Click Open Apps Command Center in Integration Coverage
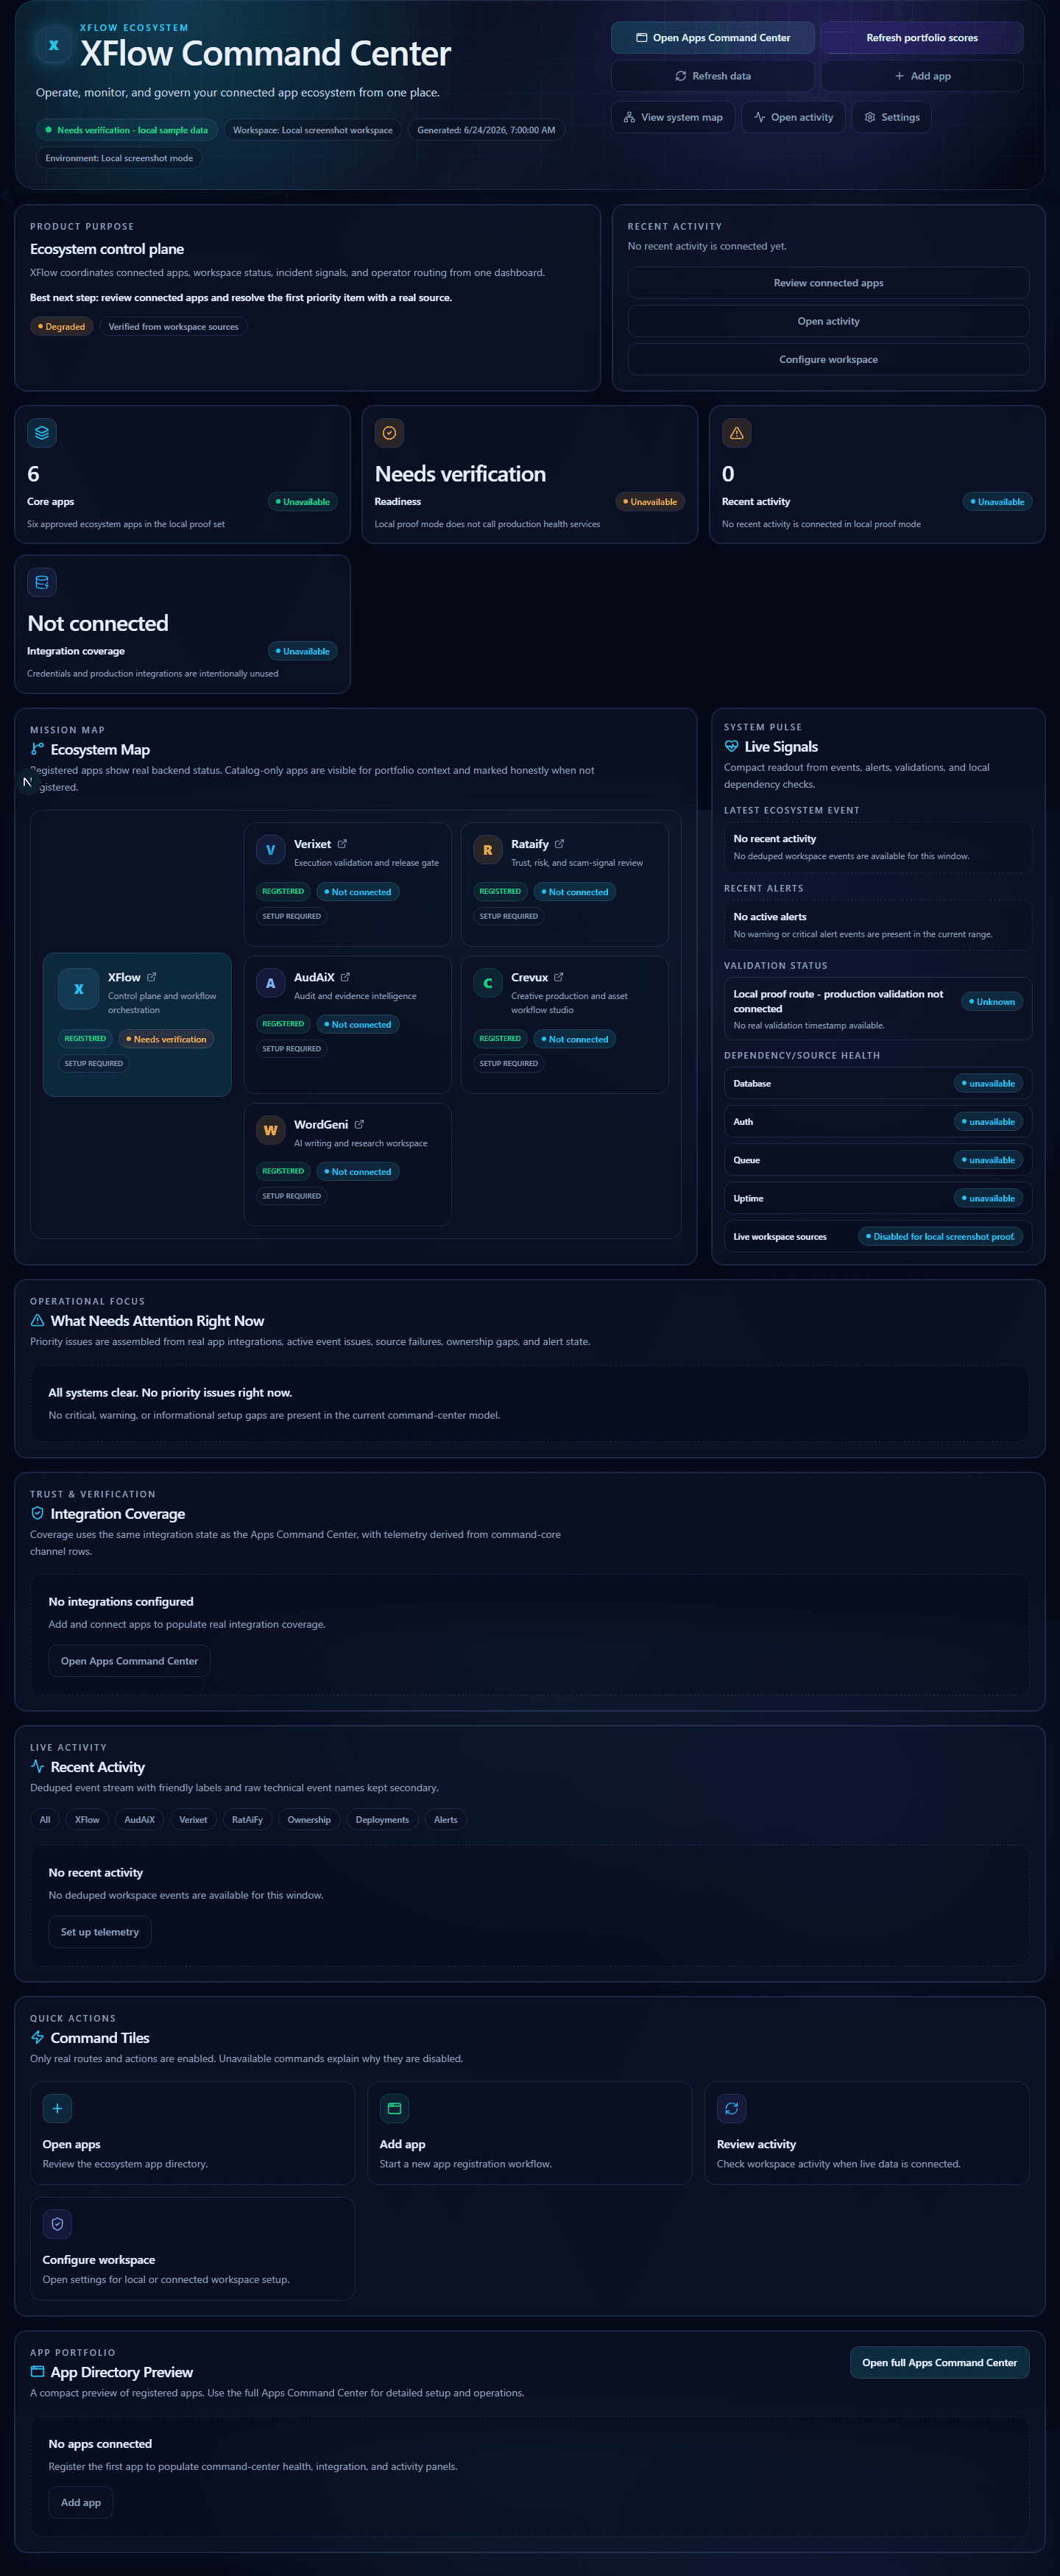Image resolution: width=1060 pixels, height=2576 pixels. coord(129,1661)
